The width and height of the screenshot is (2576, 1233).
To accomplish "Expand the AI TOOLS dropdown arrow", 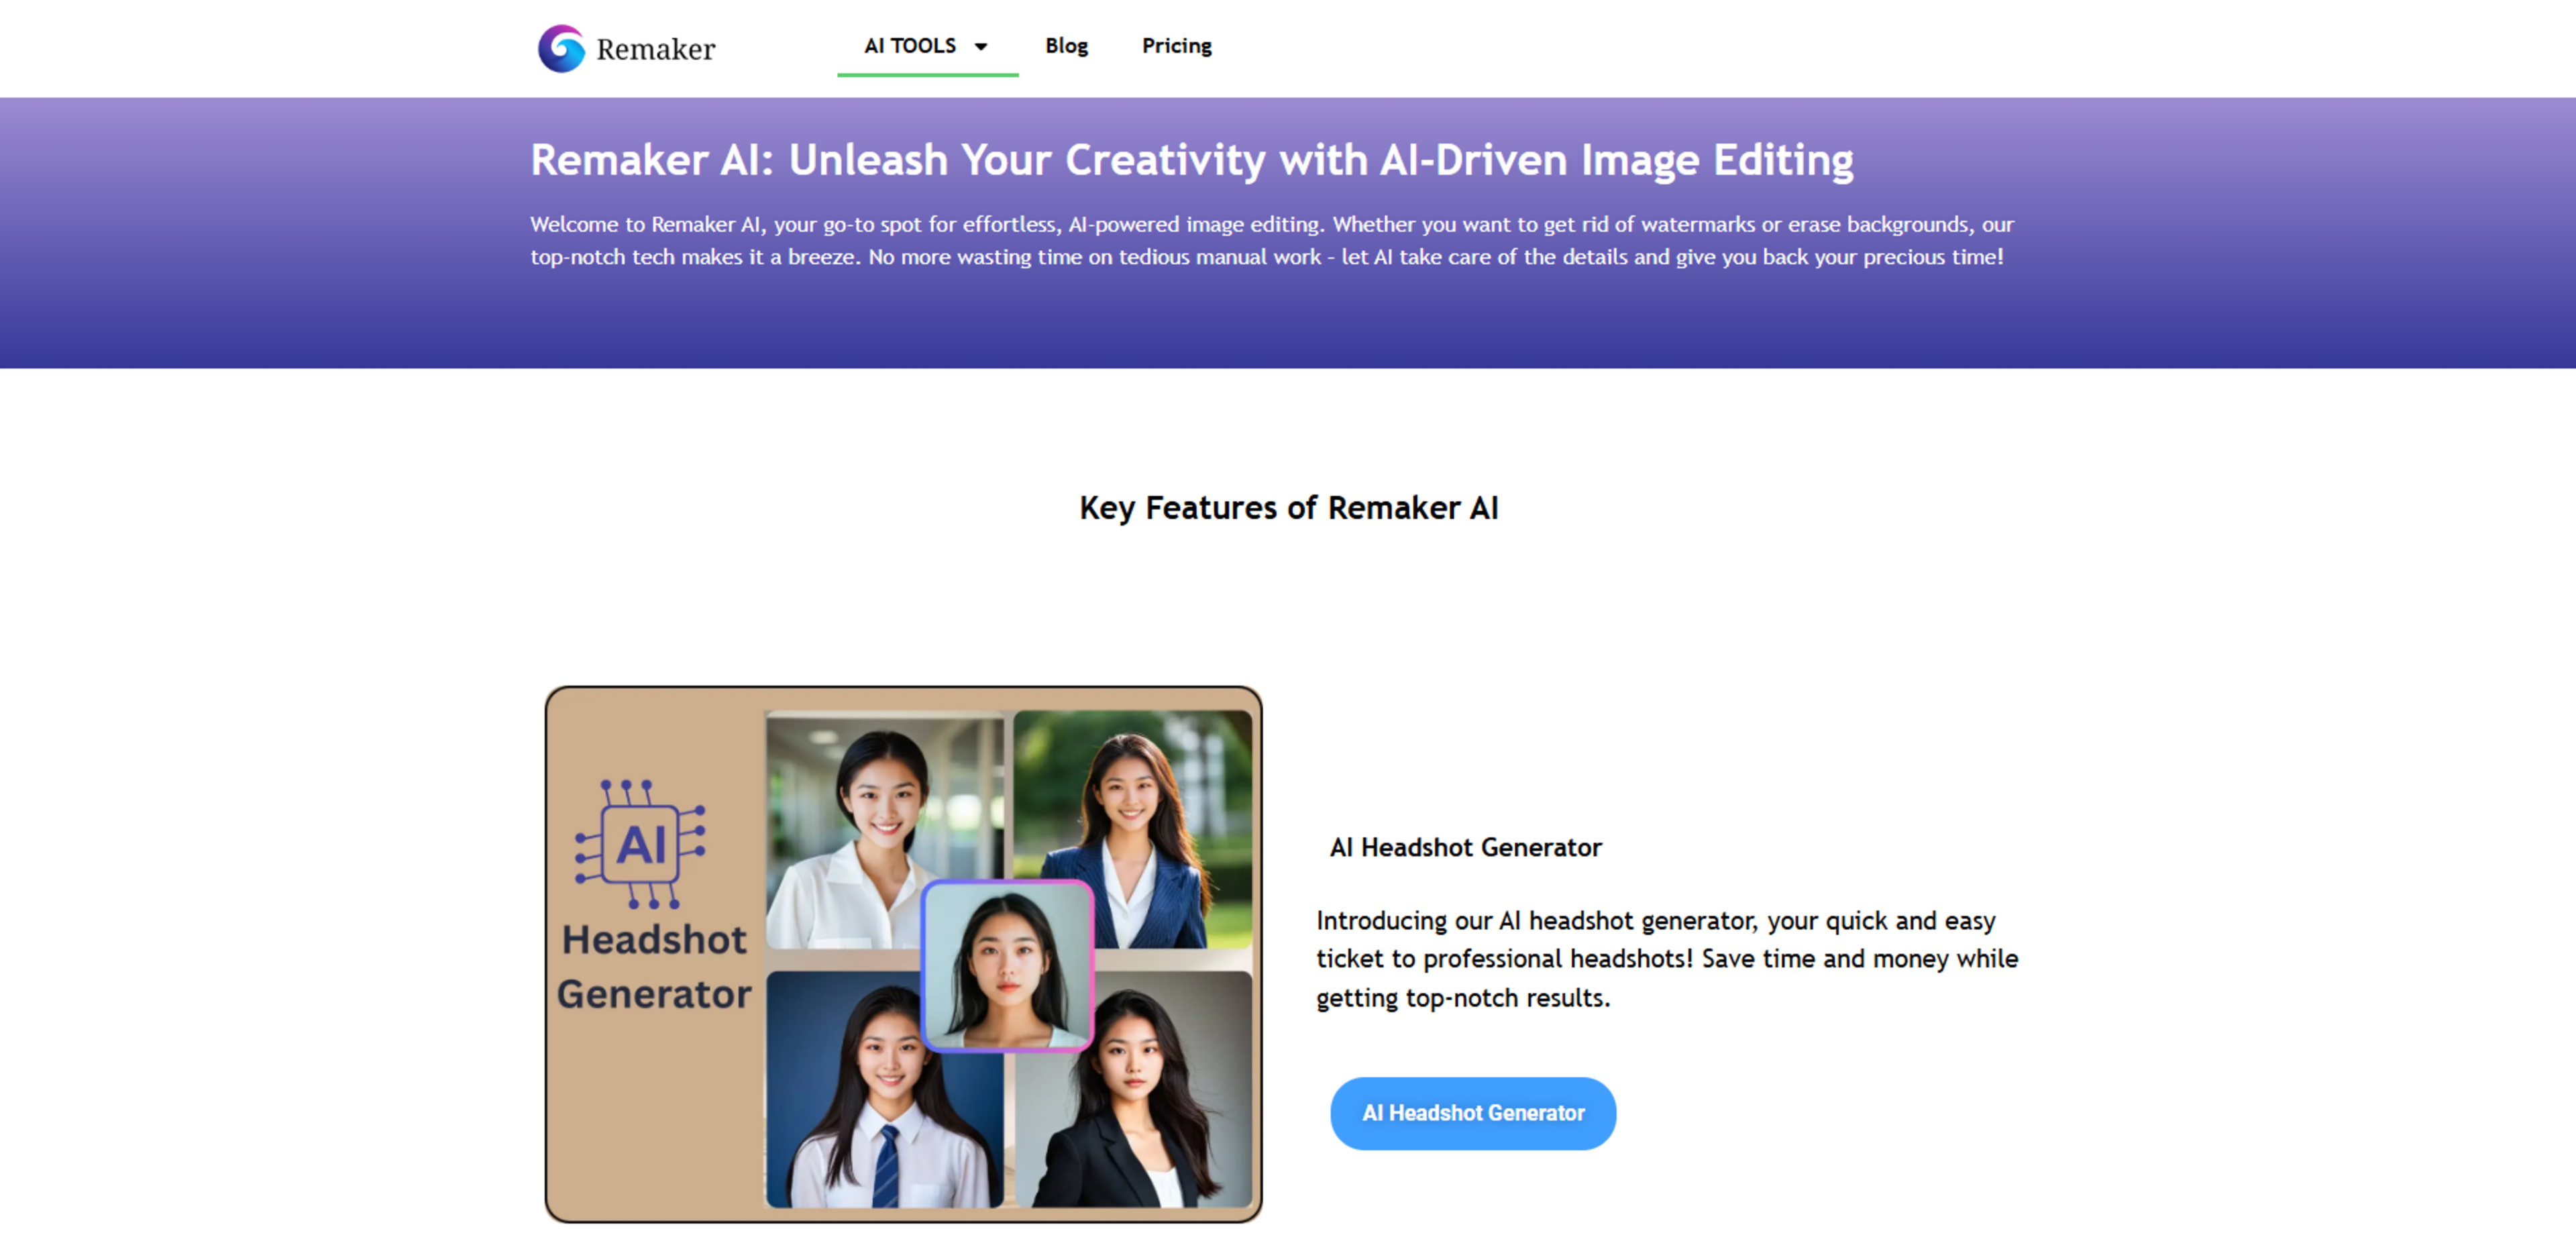I will pyautogui.click(x=981, y=47).
